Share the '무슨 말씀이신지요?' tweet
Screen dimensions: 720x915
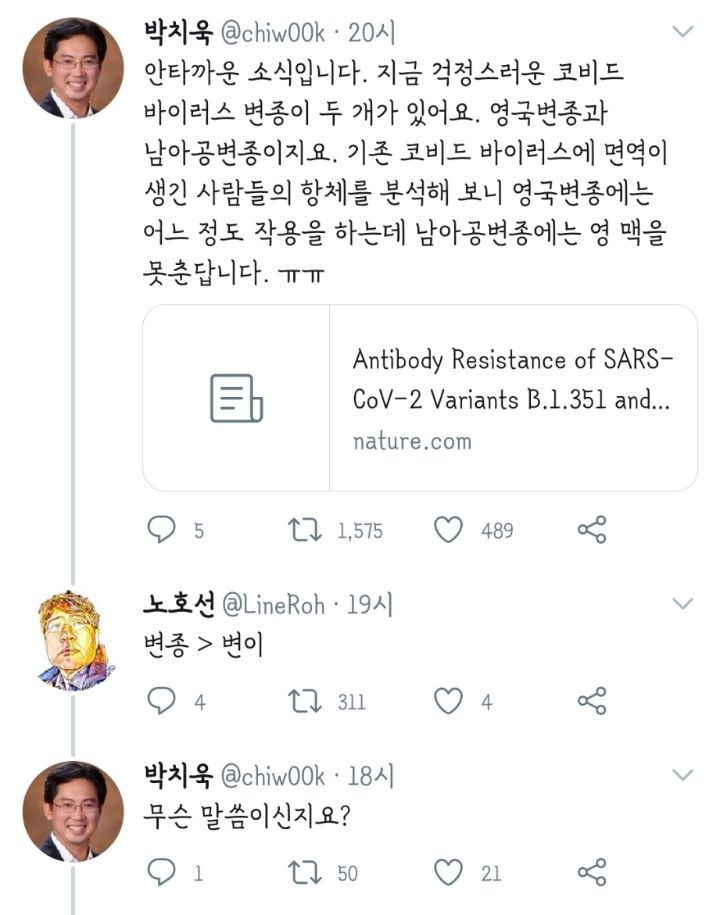point(592,873)
